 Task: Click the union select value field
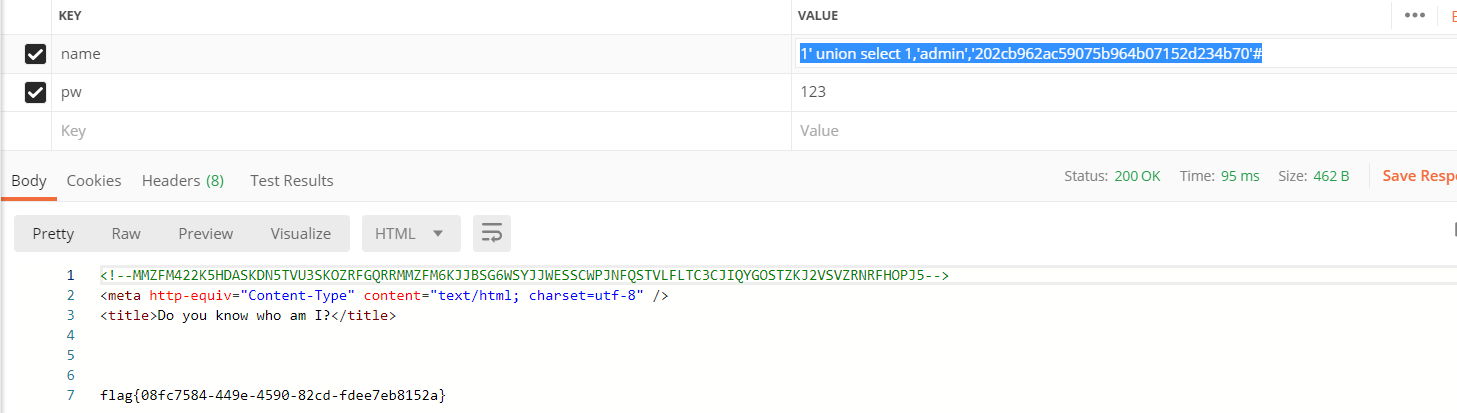coord(1124,54)
